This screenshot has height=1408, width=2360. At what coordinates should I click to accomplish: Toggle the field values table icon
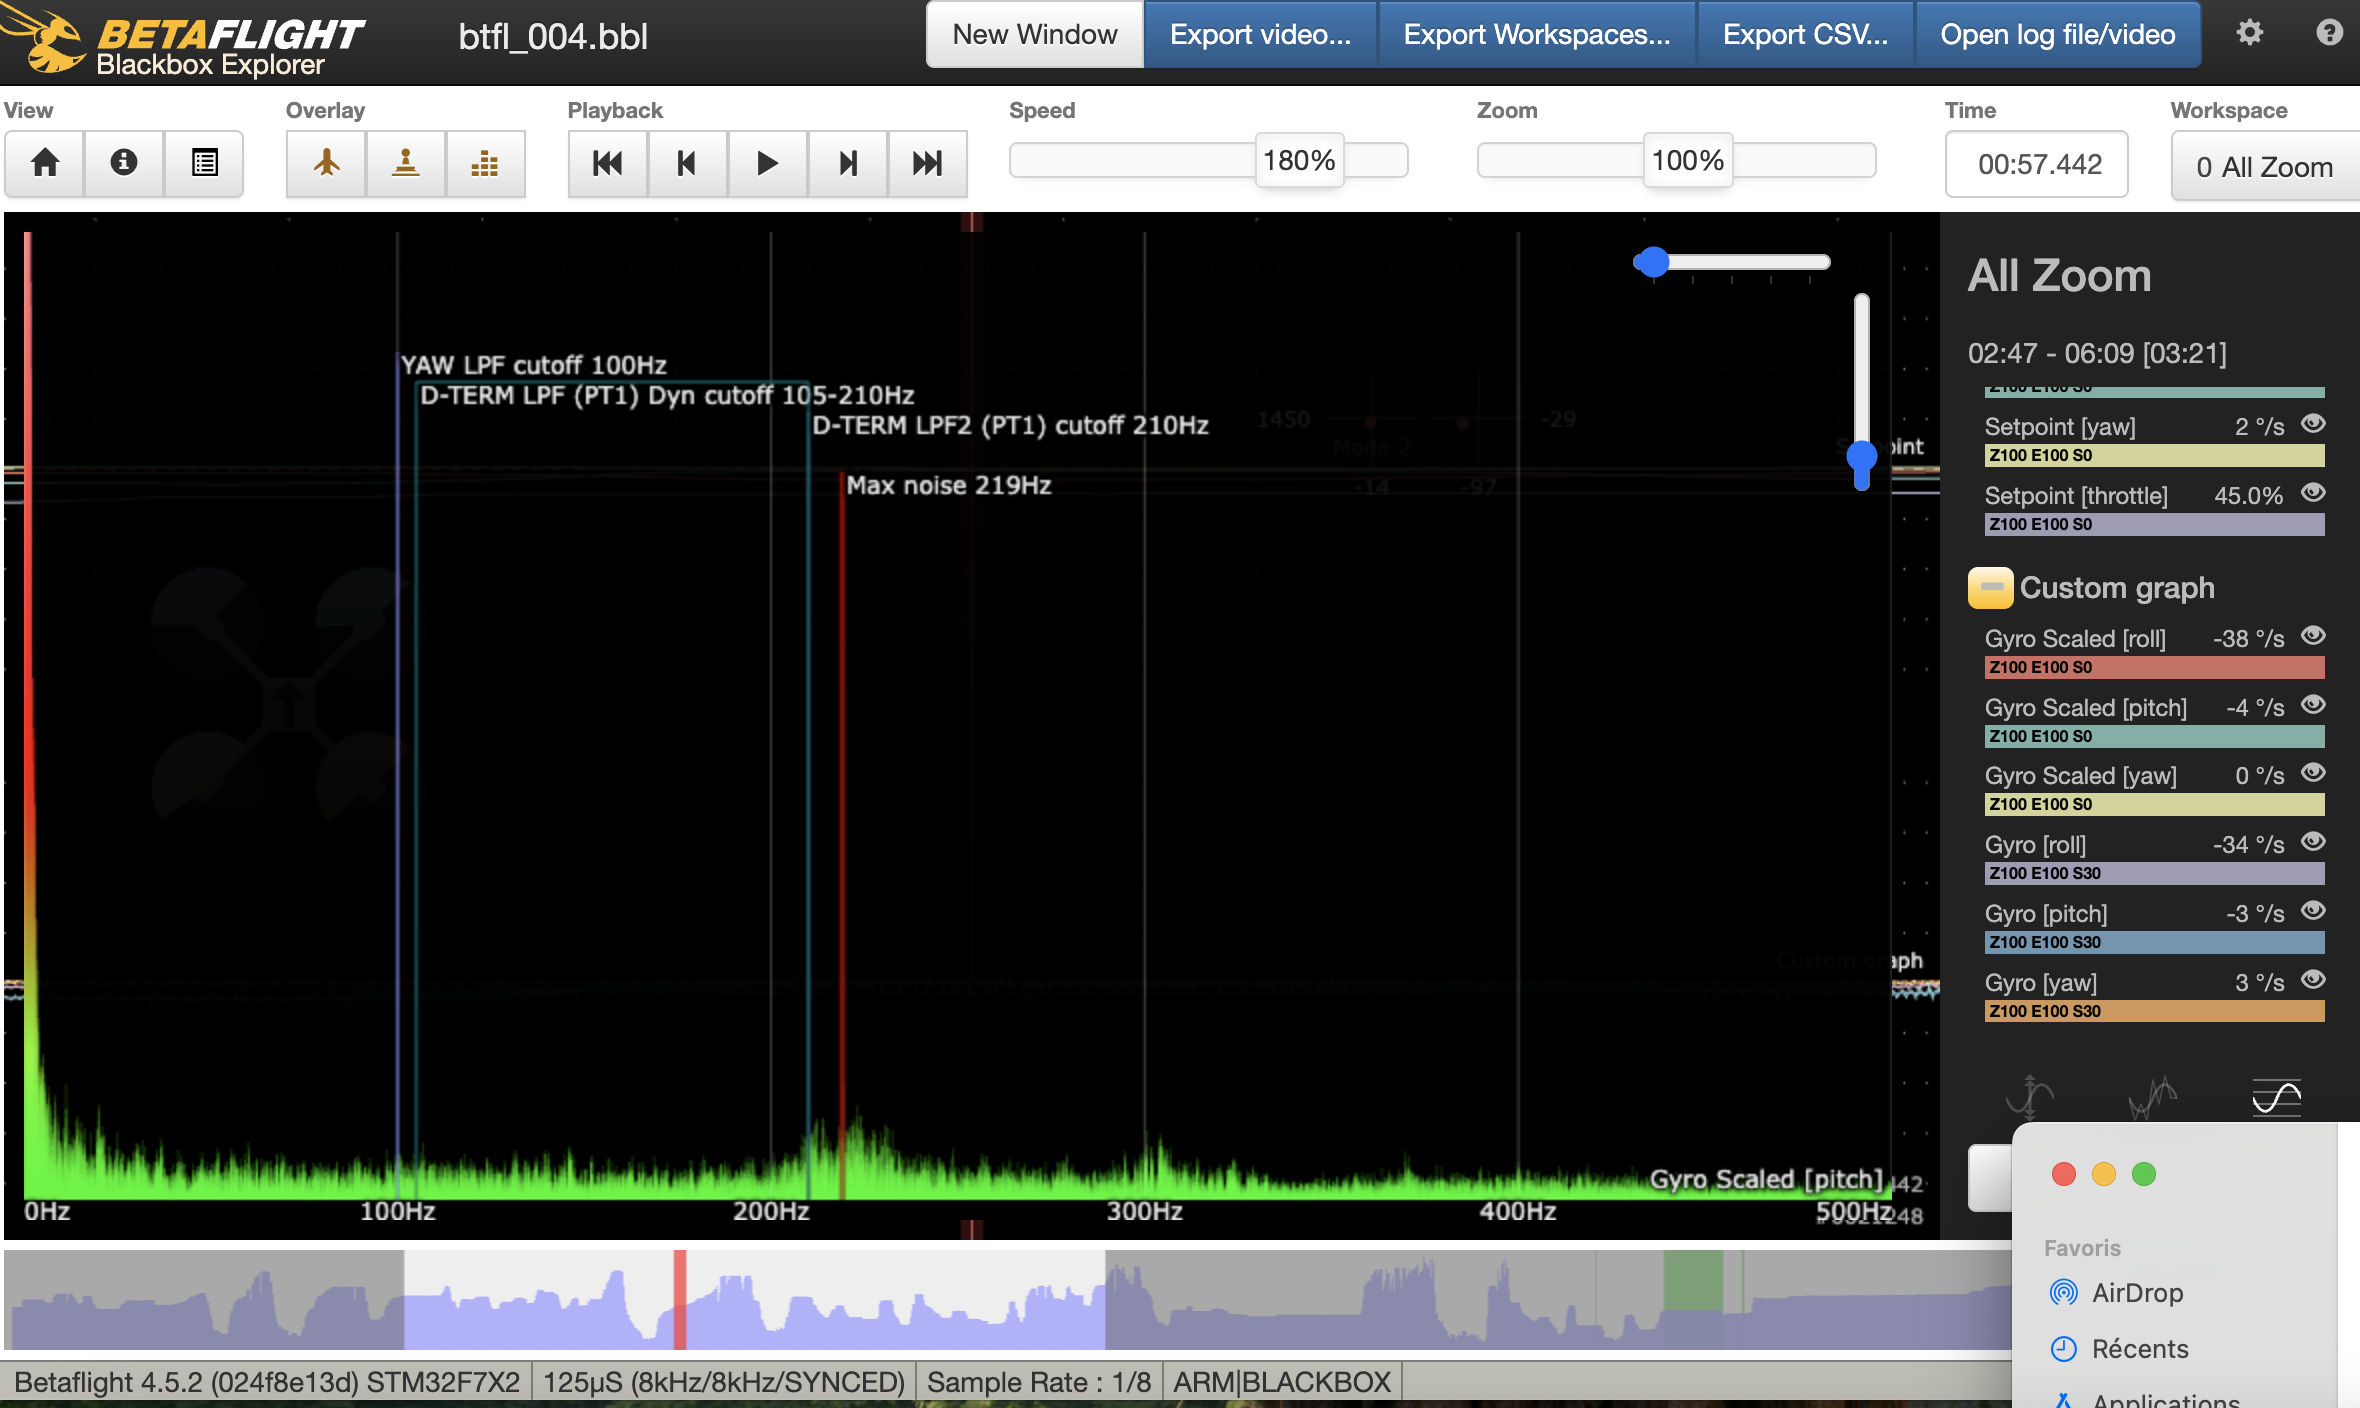click(204, 163)
